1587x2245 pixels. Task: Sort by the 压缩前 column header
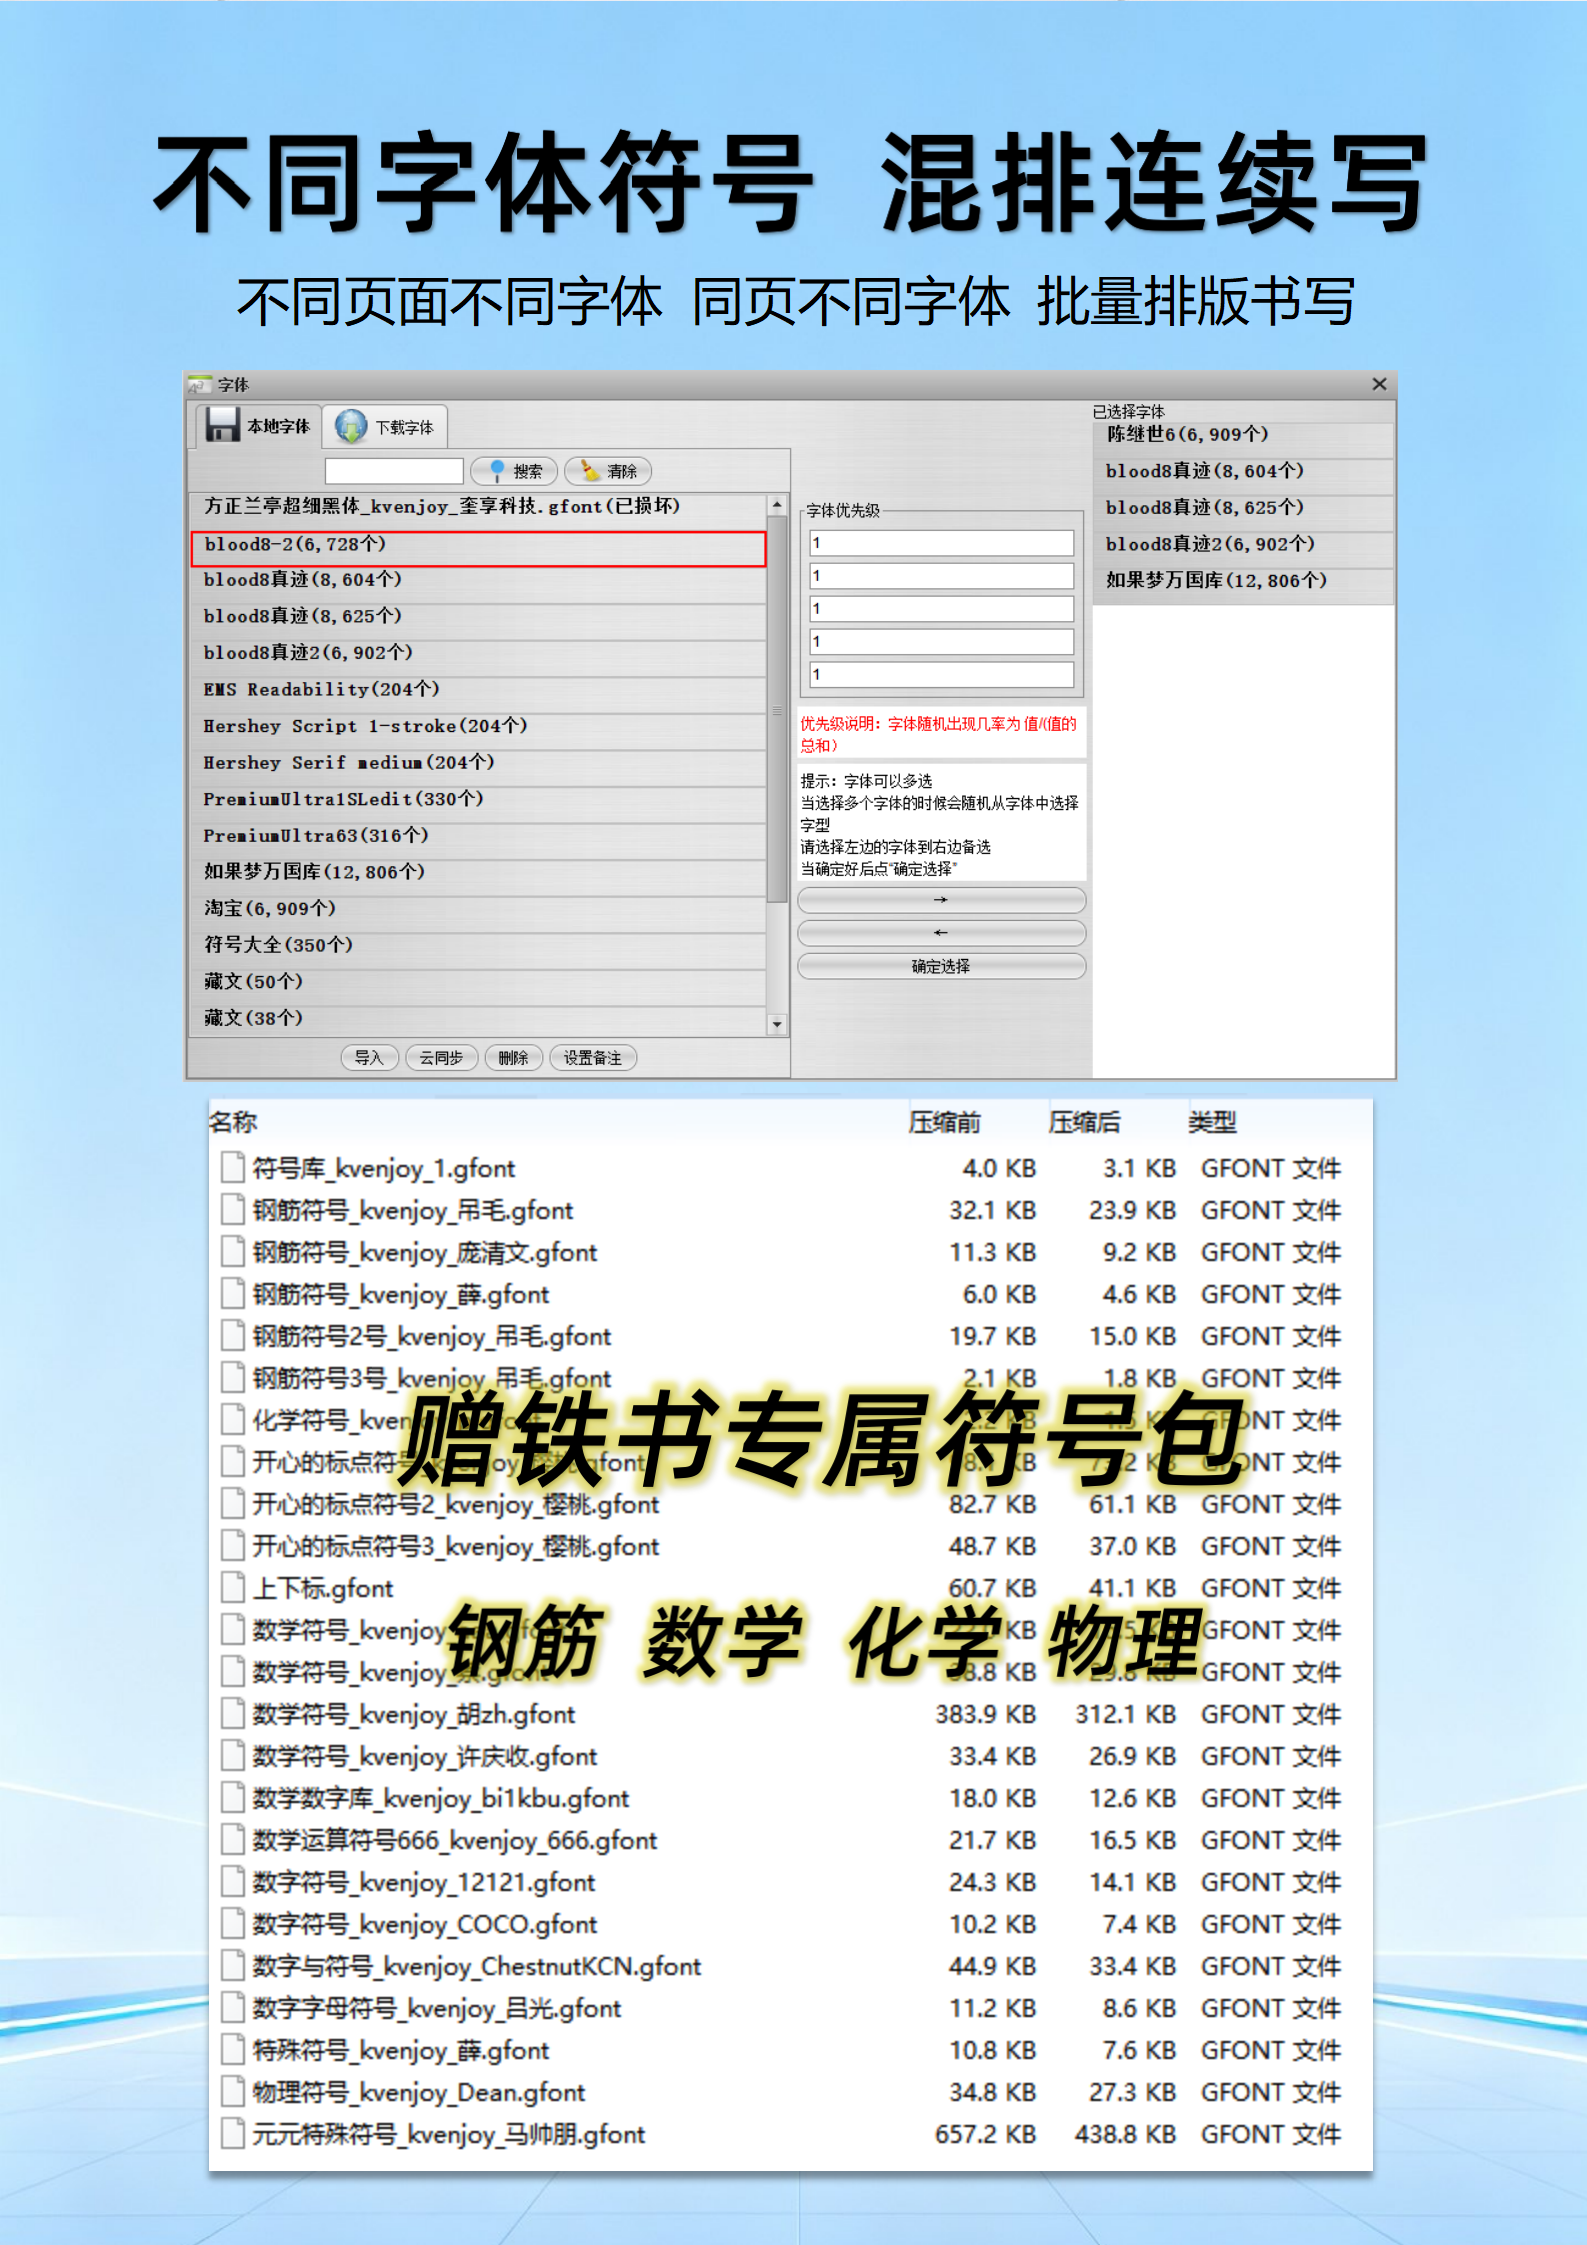pos(944,1122)
